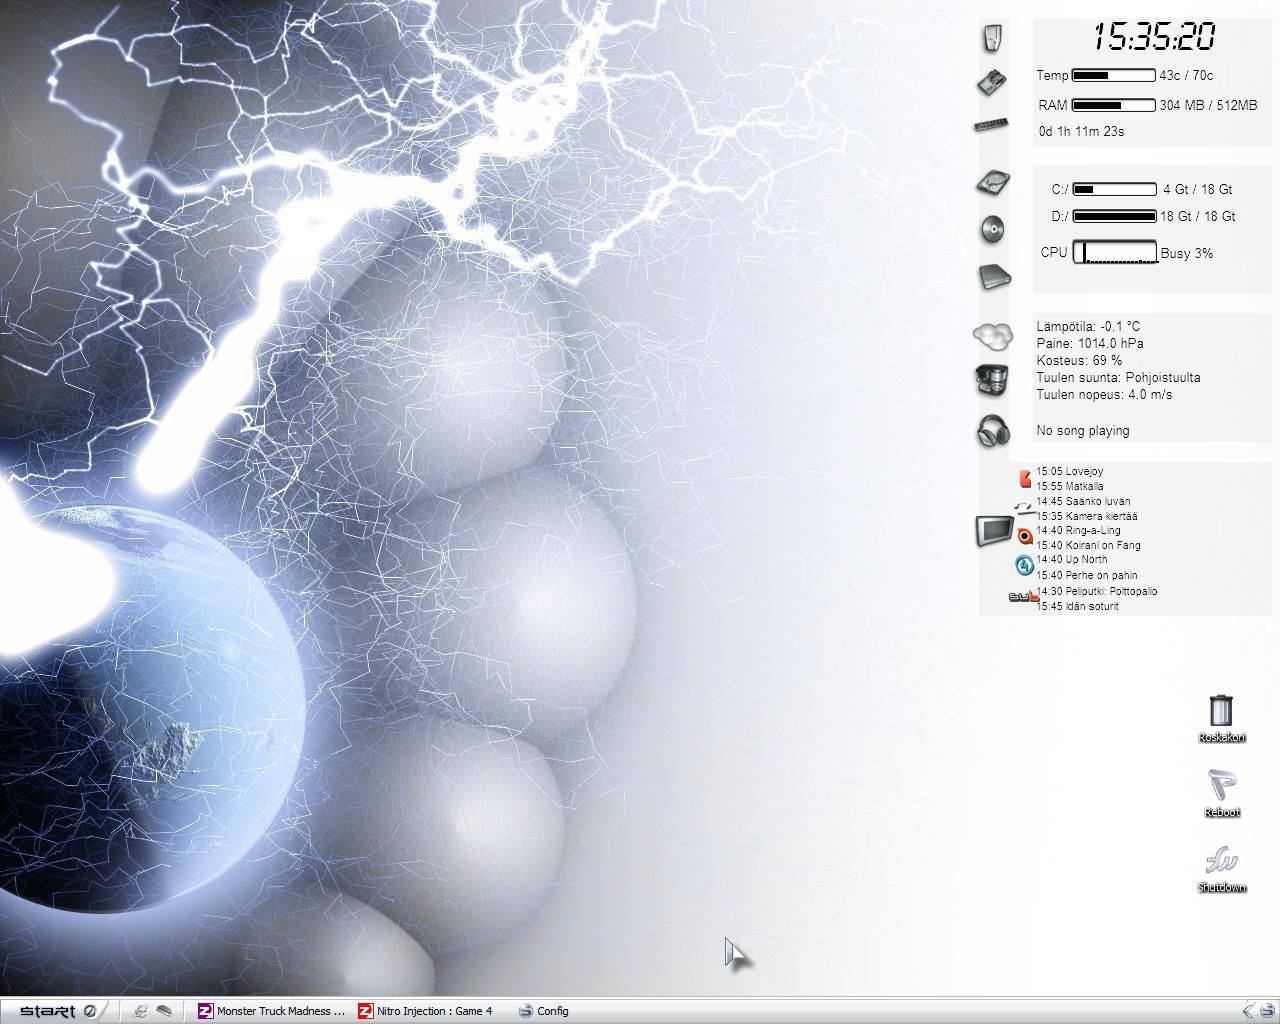Click the Sub channel logo

(1023, 597)
